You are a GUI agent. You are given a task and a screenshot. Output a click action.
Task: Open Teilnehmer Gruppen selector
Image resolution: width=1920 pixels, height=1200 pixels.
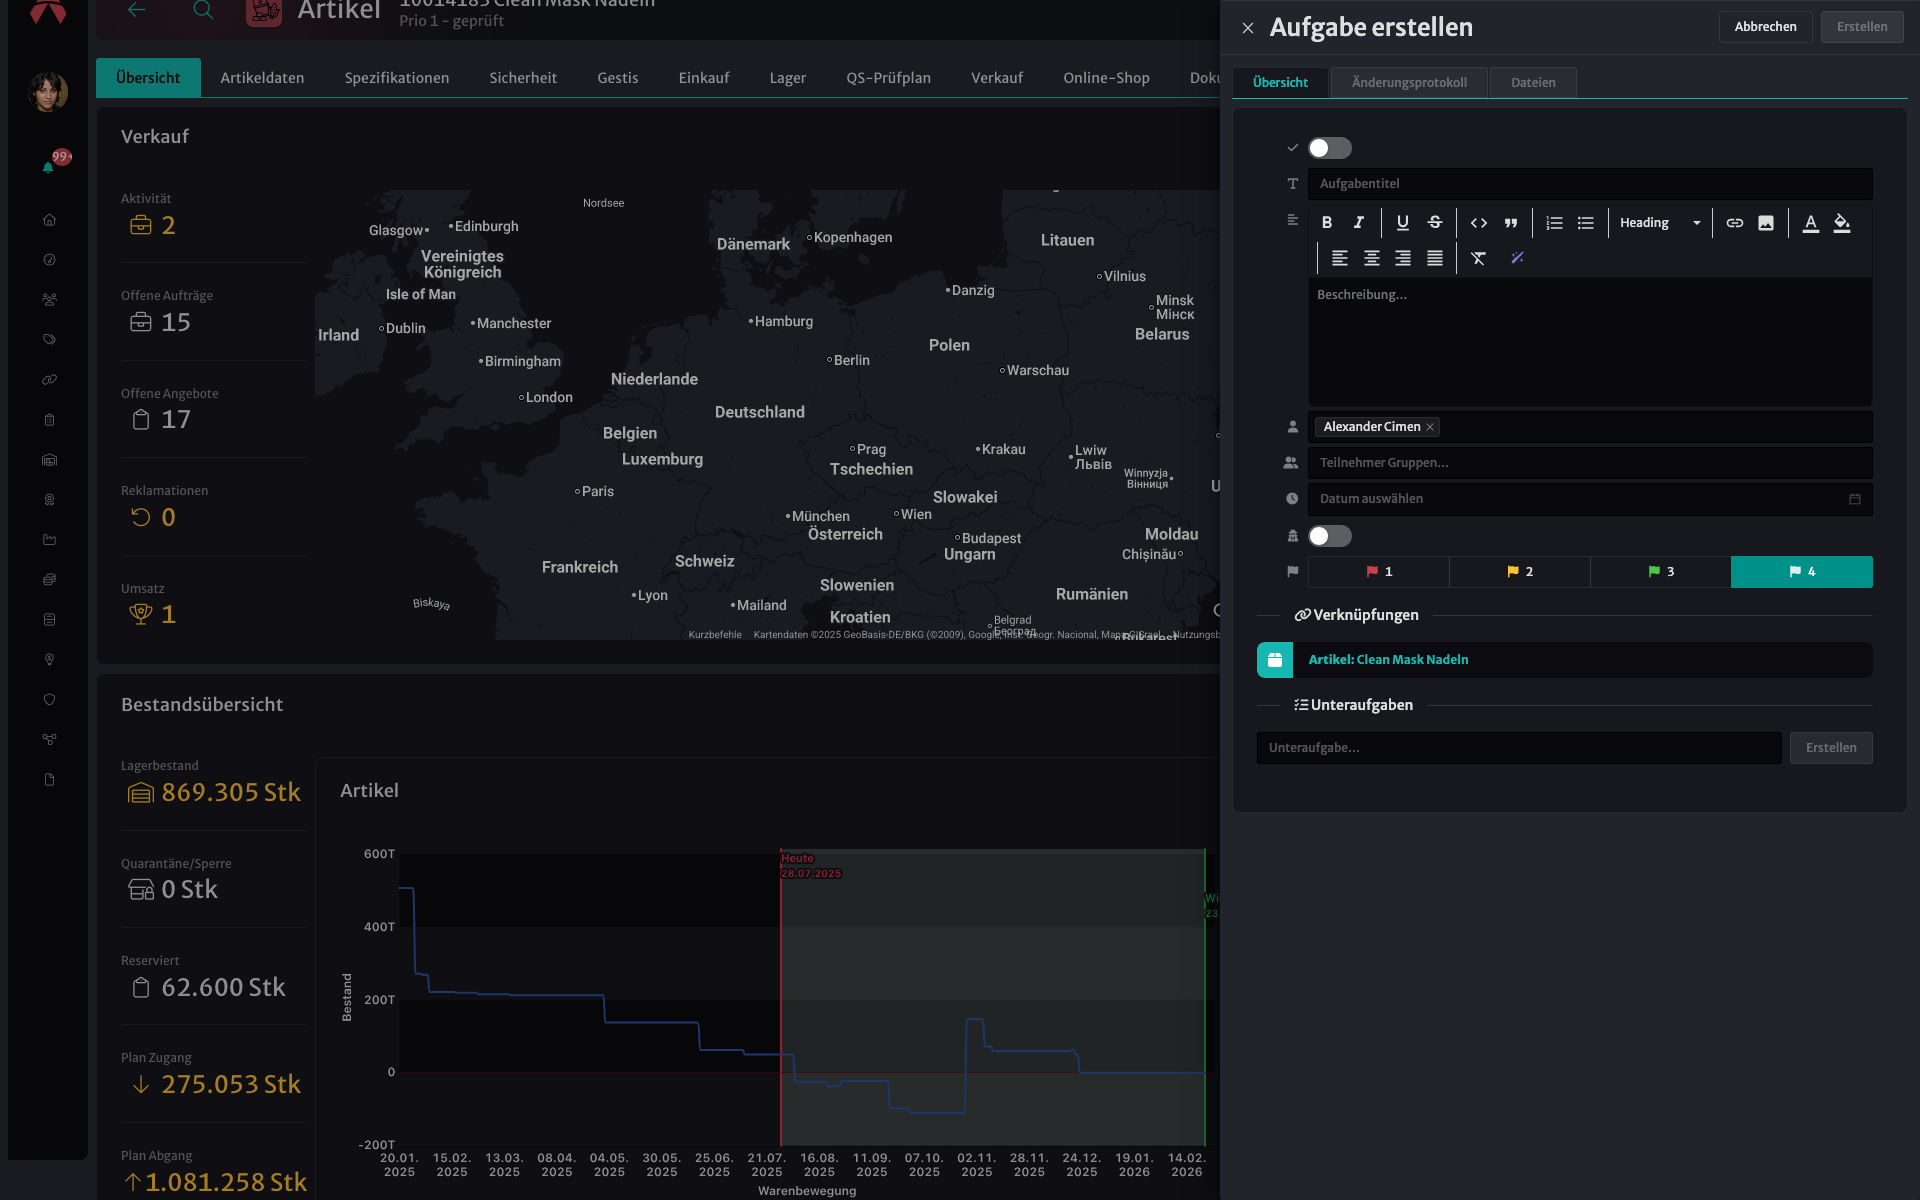pyautogui.click(x=1590, y=463)
